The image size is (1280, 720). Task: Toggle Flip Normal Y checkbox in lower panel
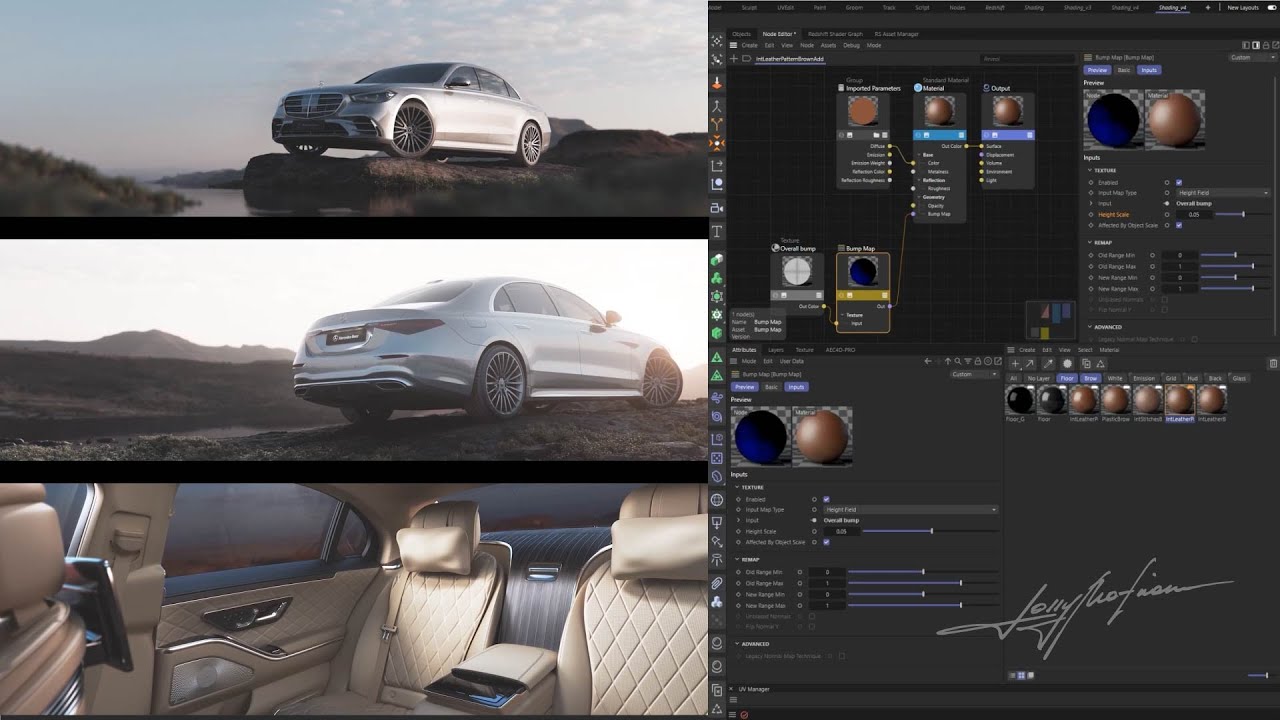tap(812, 626)
